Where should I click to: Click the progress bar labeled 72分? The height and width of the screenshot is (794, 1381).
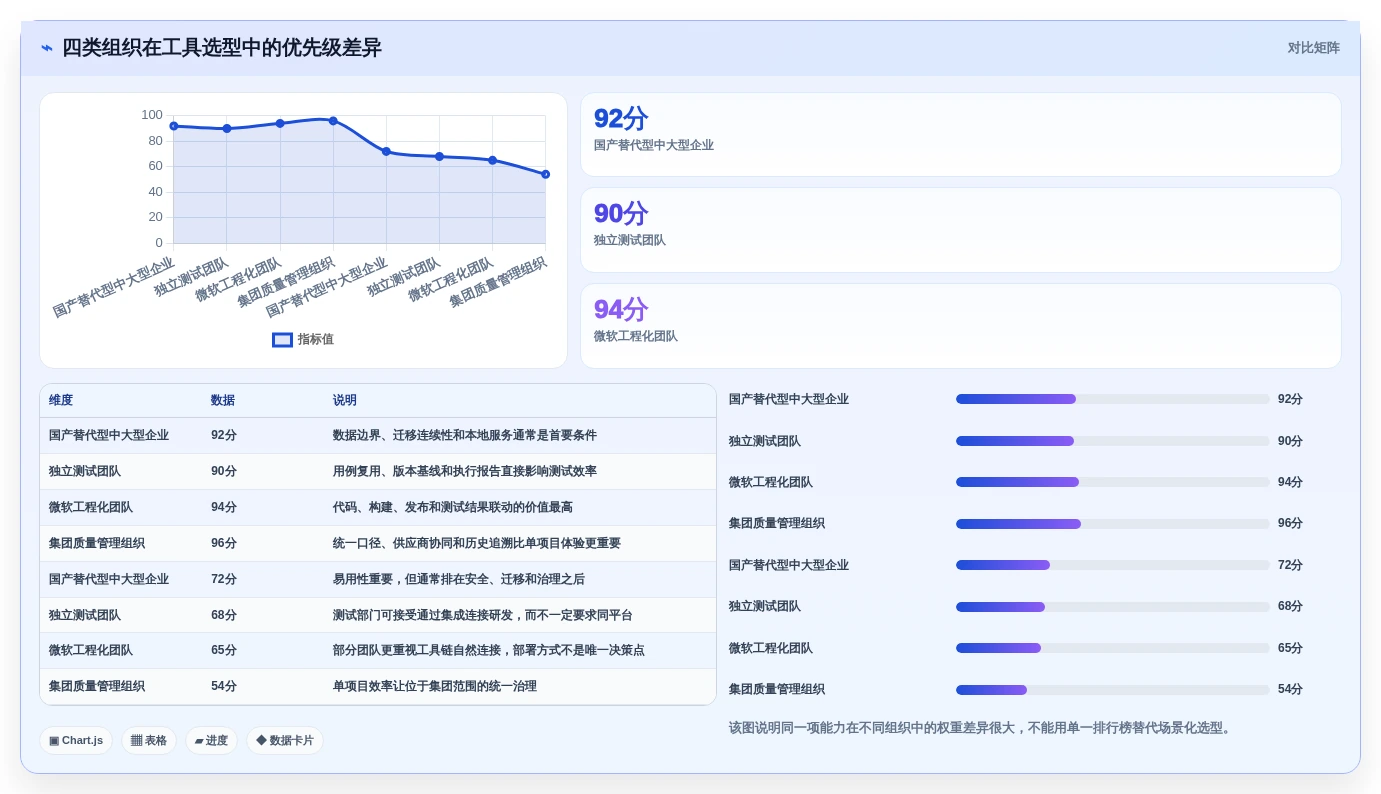(x=1113, y=565)
